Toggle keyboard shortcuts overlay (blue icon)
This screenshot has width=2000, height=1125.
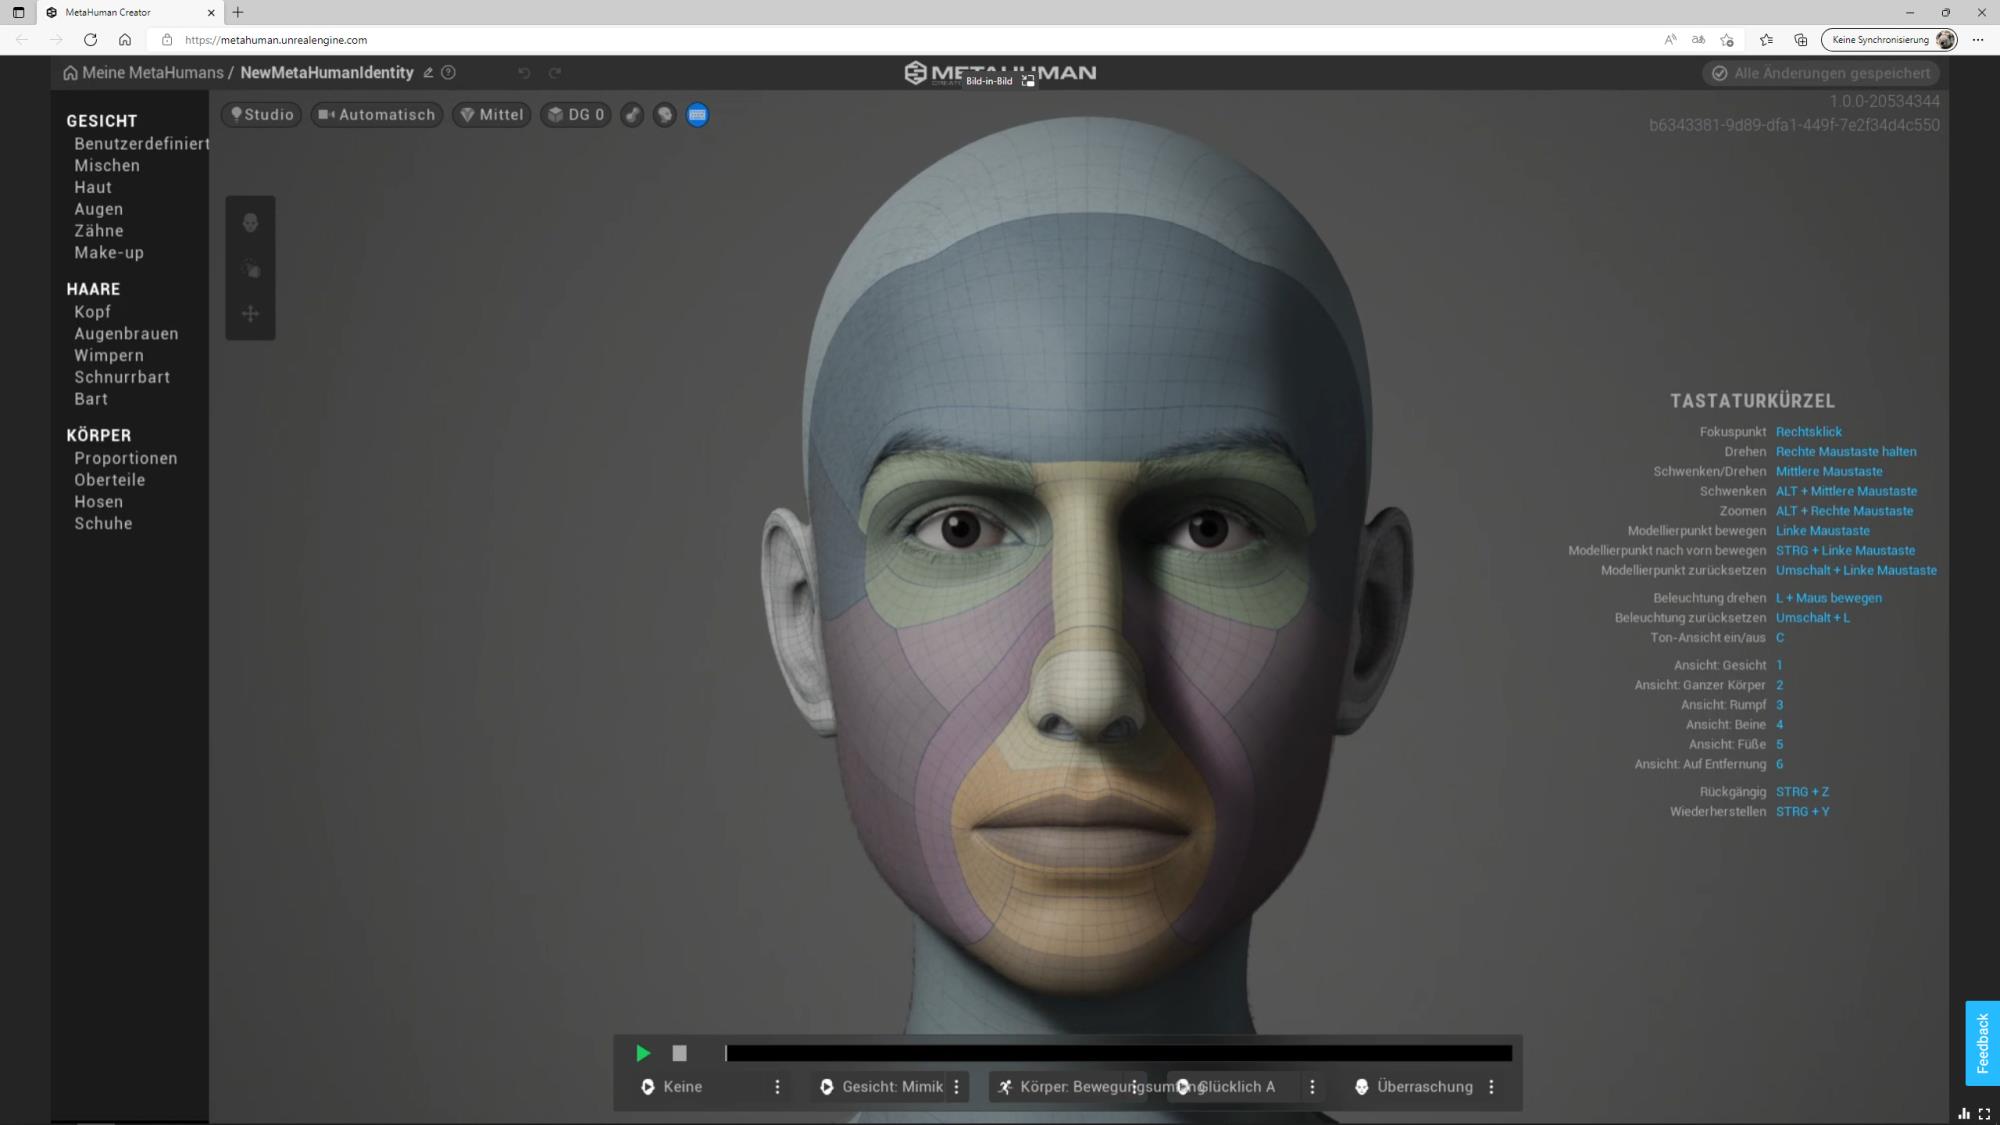pos(698,115)
